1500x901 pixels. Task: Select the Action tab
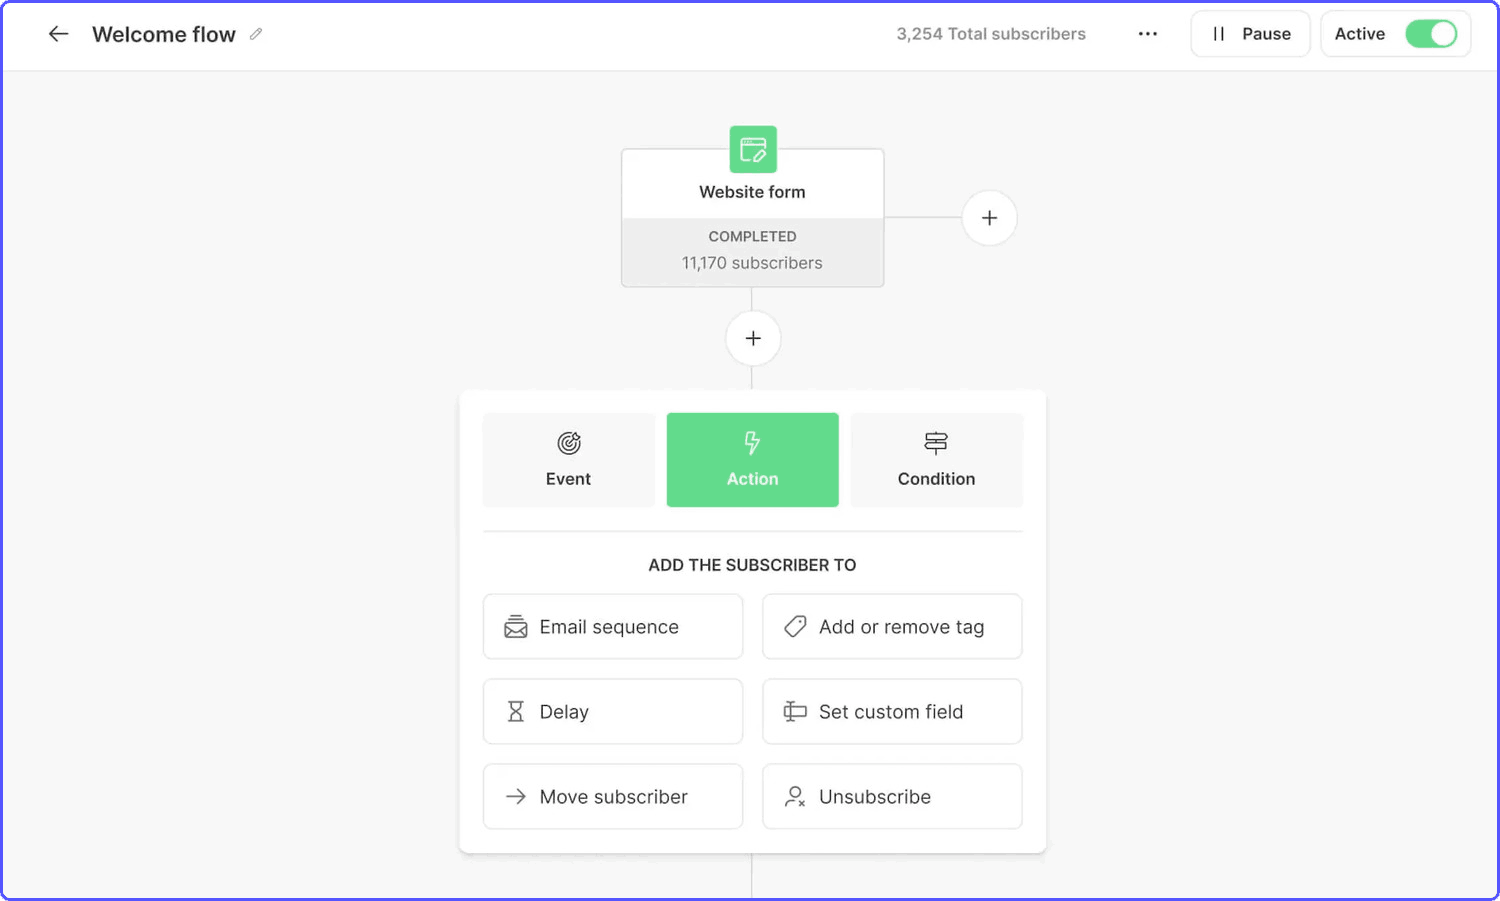pyautogui.click(x=752, y=460)
